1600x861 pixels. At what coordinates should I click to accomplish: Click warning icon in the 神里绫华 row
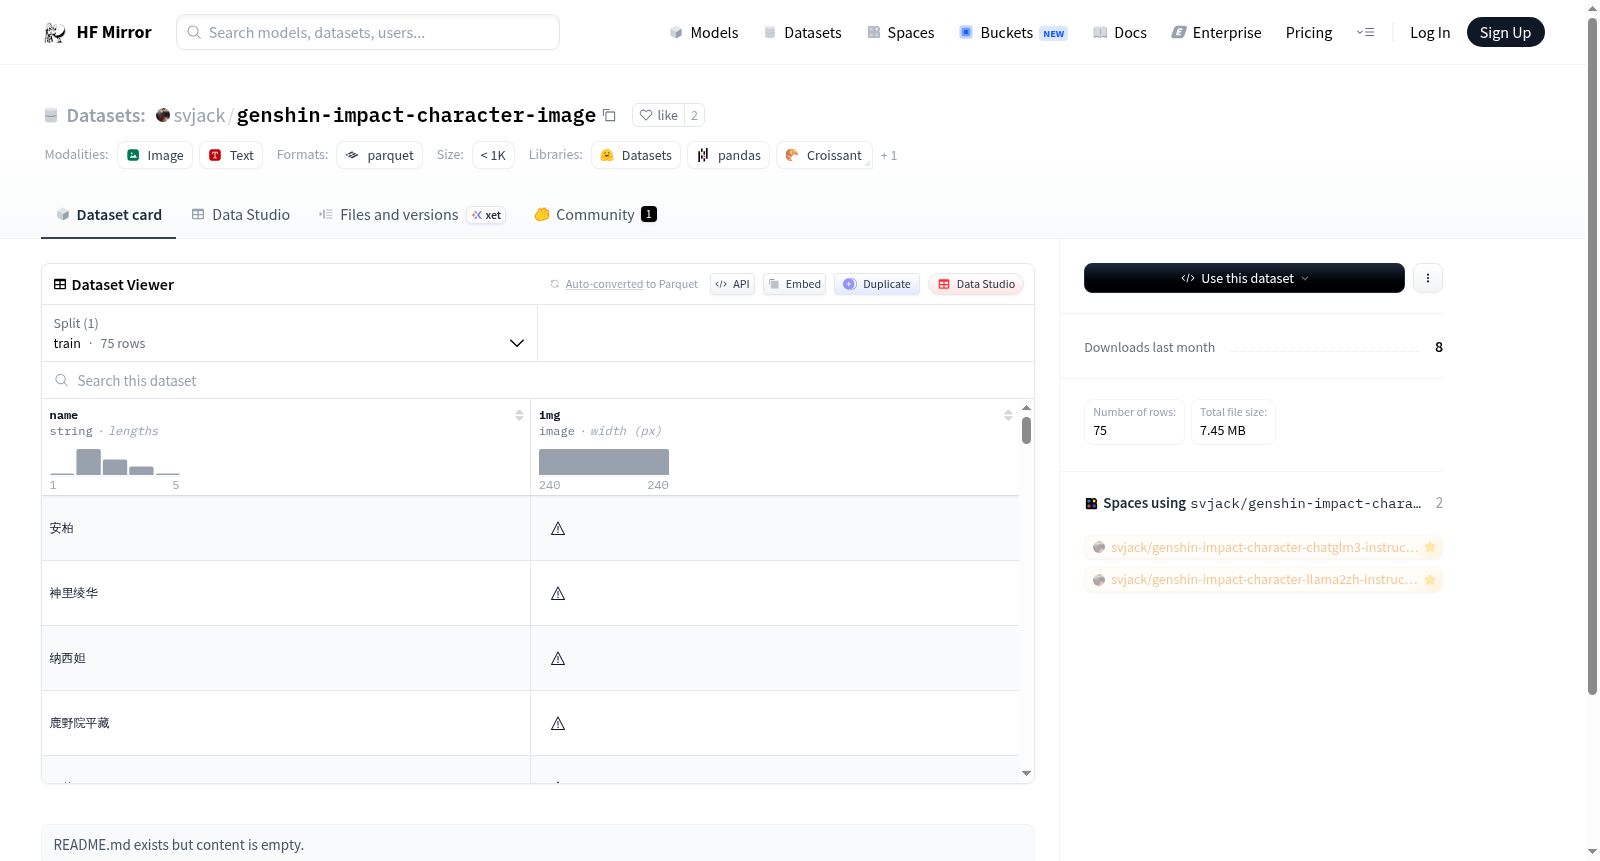pyautogui.click(x=558, y=593)
